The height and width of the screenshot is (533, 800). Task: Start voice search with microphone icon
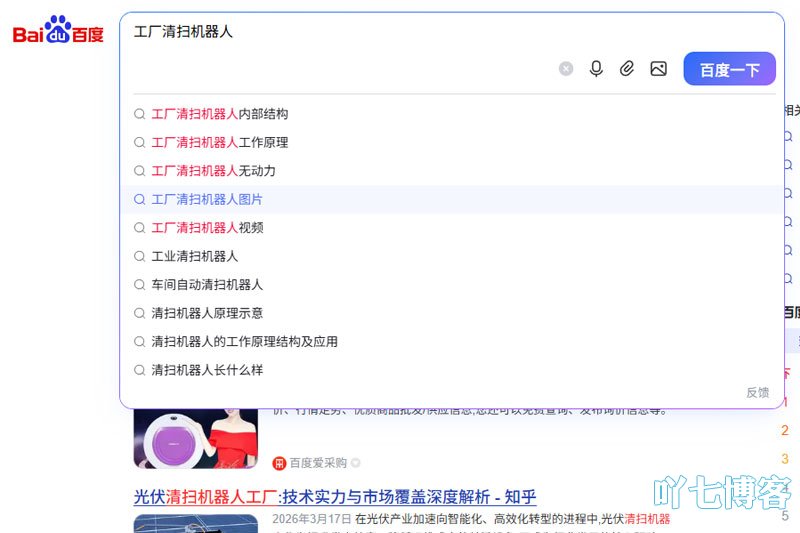[x=596, y=68]
